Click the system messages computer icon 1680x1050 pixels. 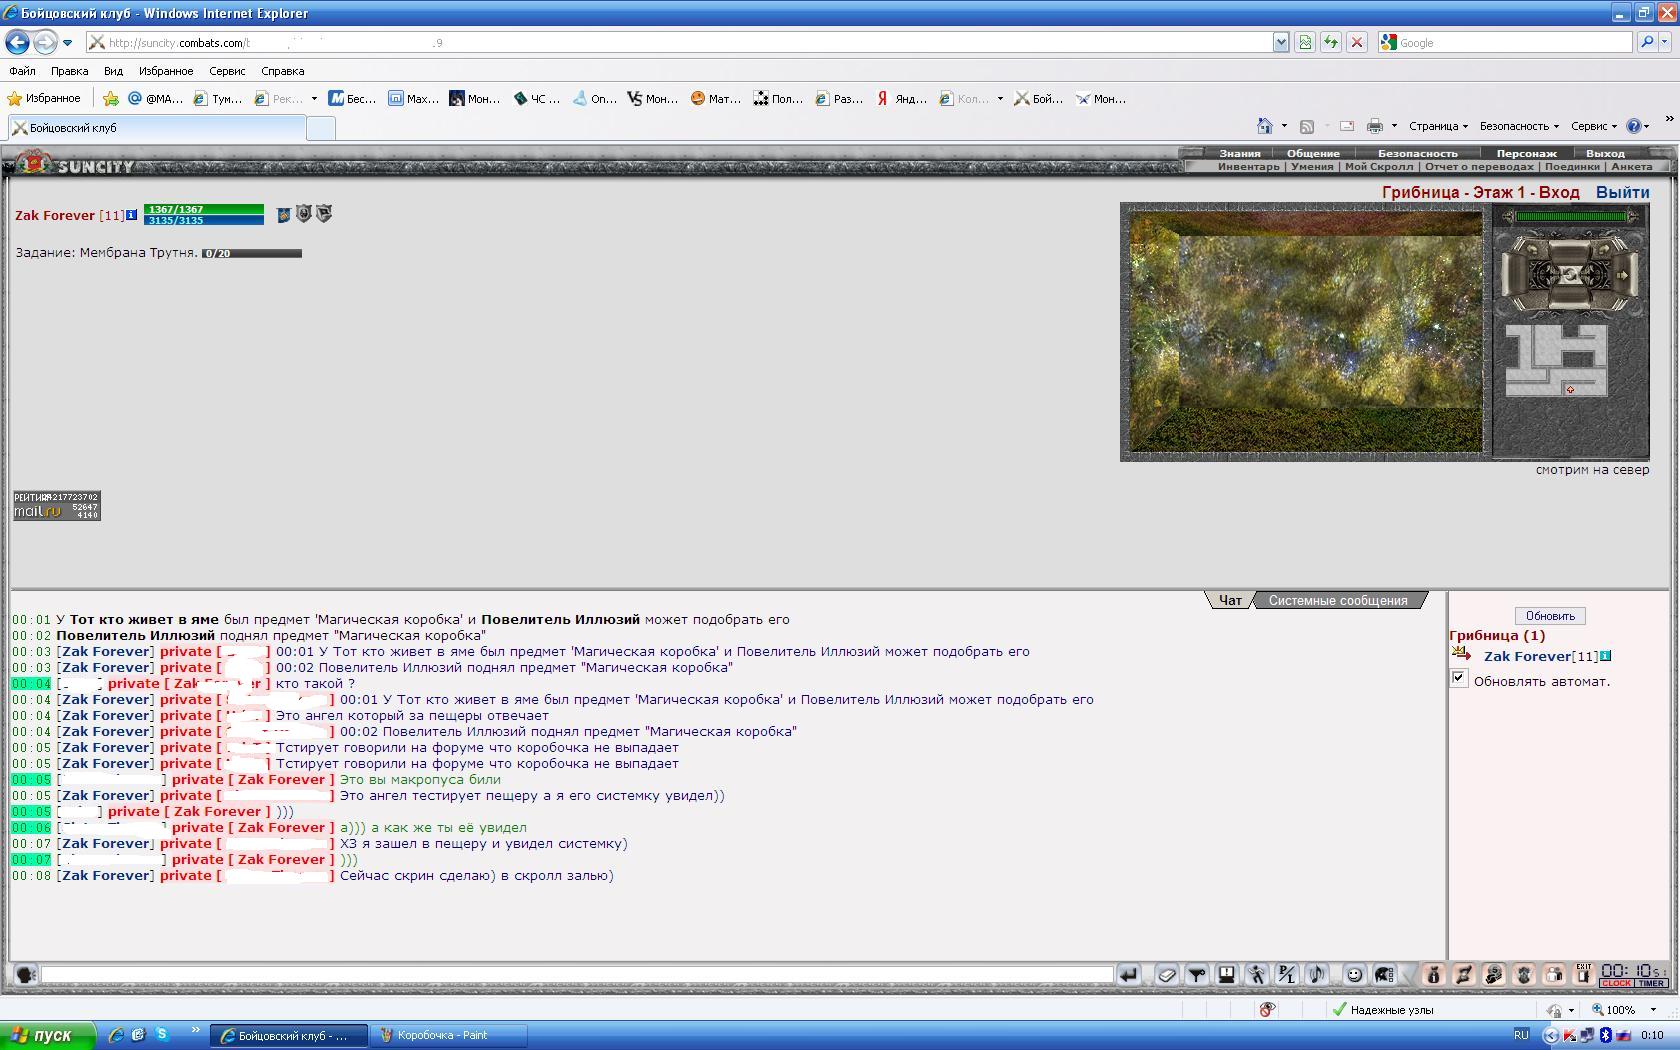(1227, 974)
